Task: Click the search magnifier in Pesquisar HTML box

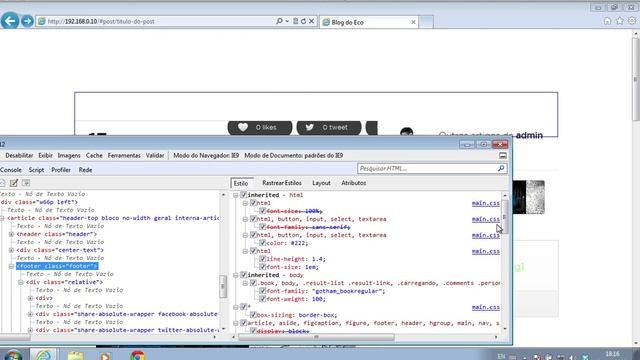Action: pos(501,168)
